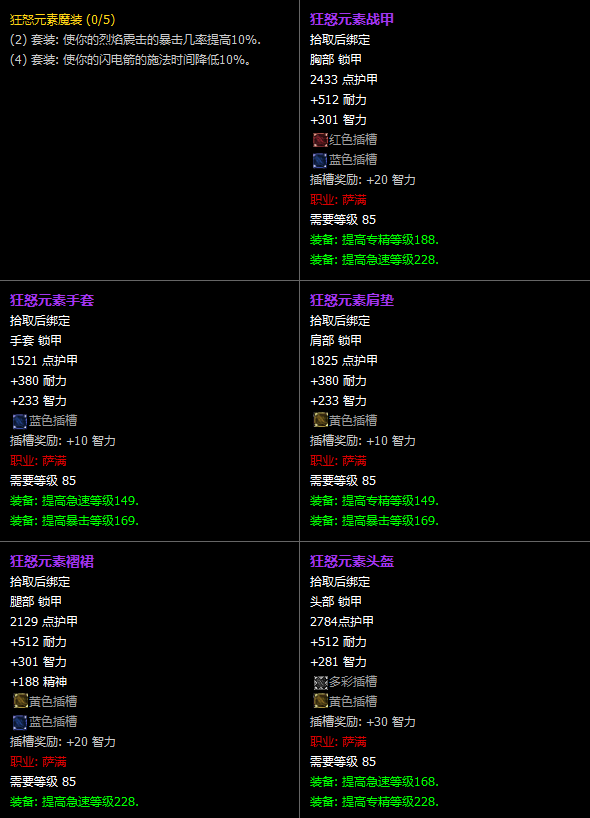Select the 头部 锁甲 slot line
The image size is (590, 818).
click(x=335, y=602)
